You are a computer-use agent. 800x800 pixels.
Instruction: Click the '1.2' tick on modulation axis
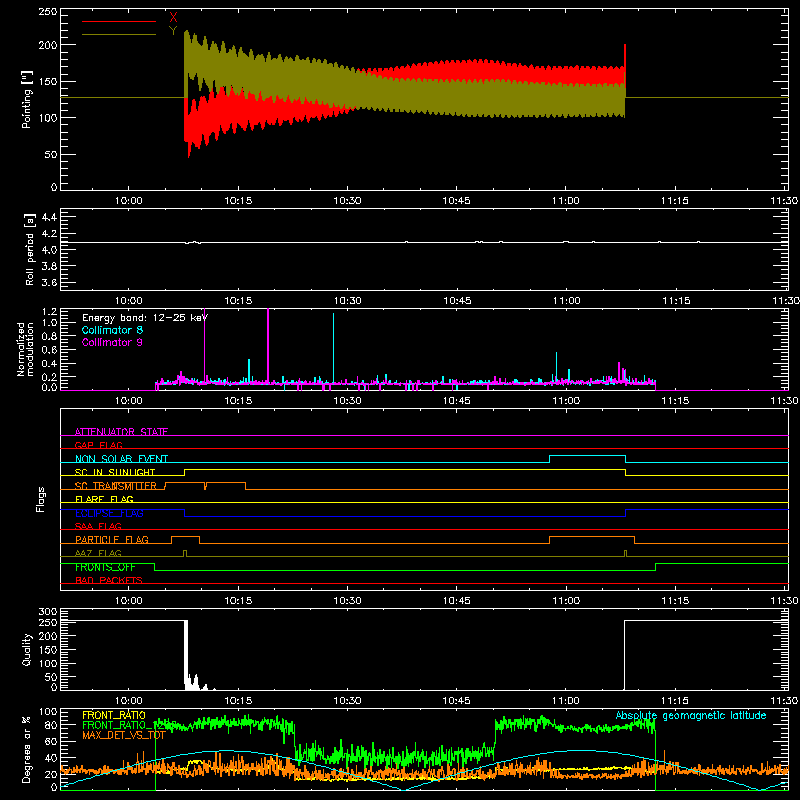point(49,312)
